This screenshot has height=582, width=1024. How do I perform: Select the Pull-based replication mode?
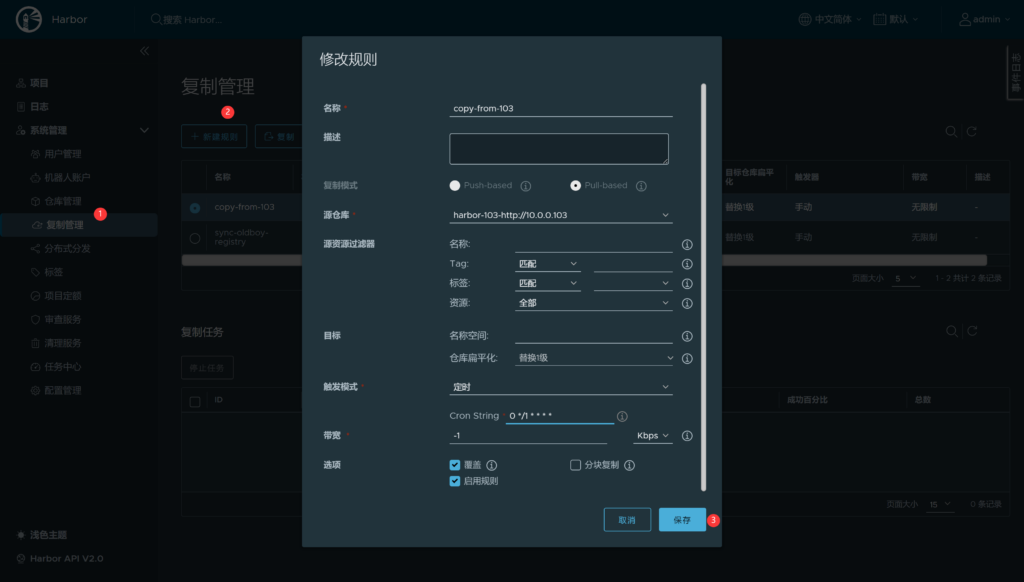click(x=575, y=186)
